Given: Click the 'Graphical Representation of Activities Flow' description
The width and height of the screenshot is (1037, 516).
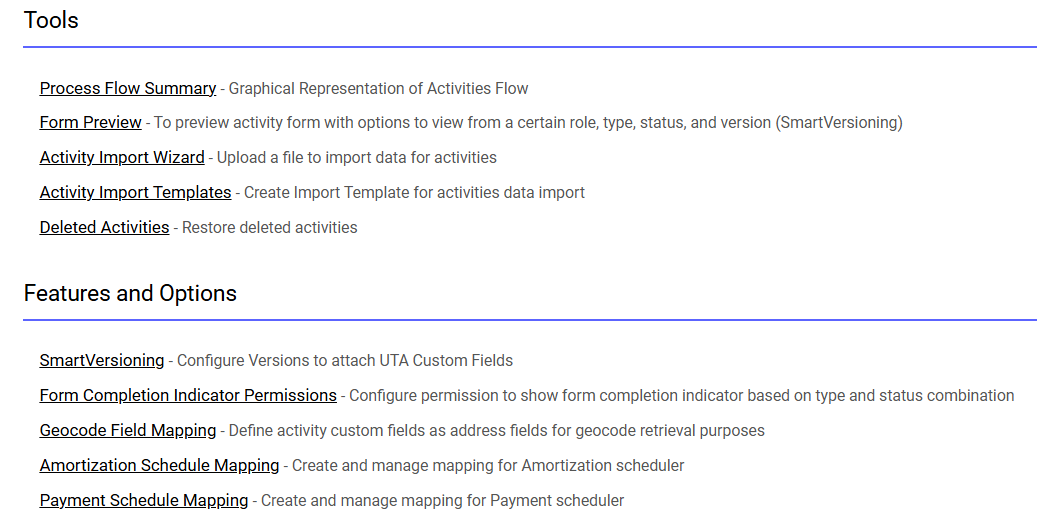Looking at the screenshot, I should click(x=378, y=88).
